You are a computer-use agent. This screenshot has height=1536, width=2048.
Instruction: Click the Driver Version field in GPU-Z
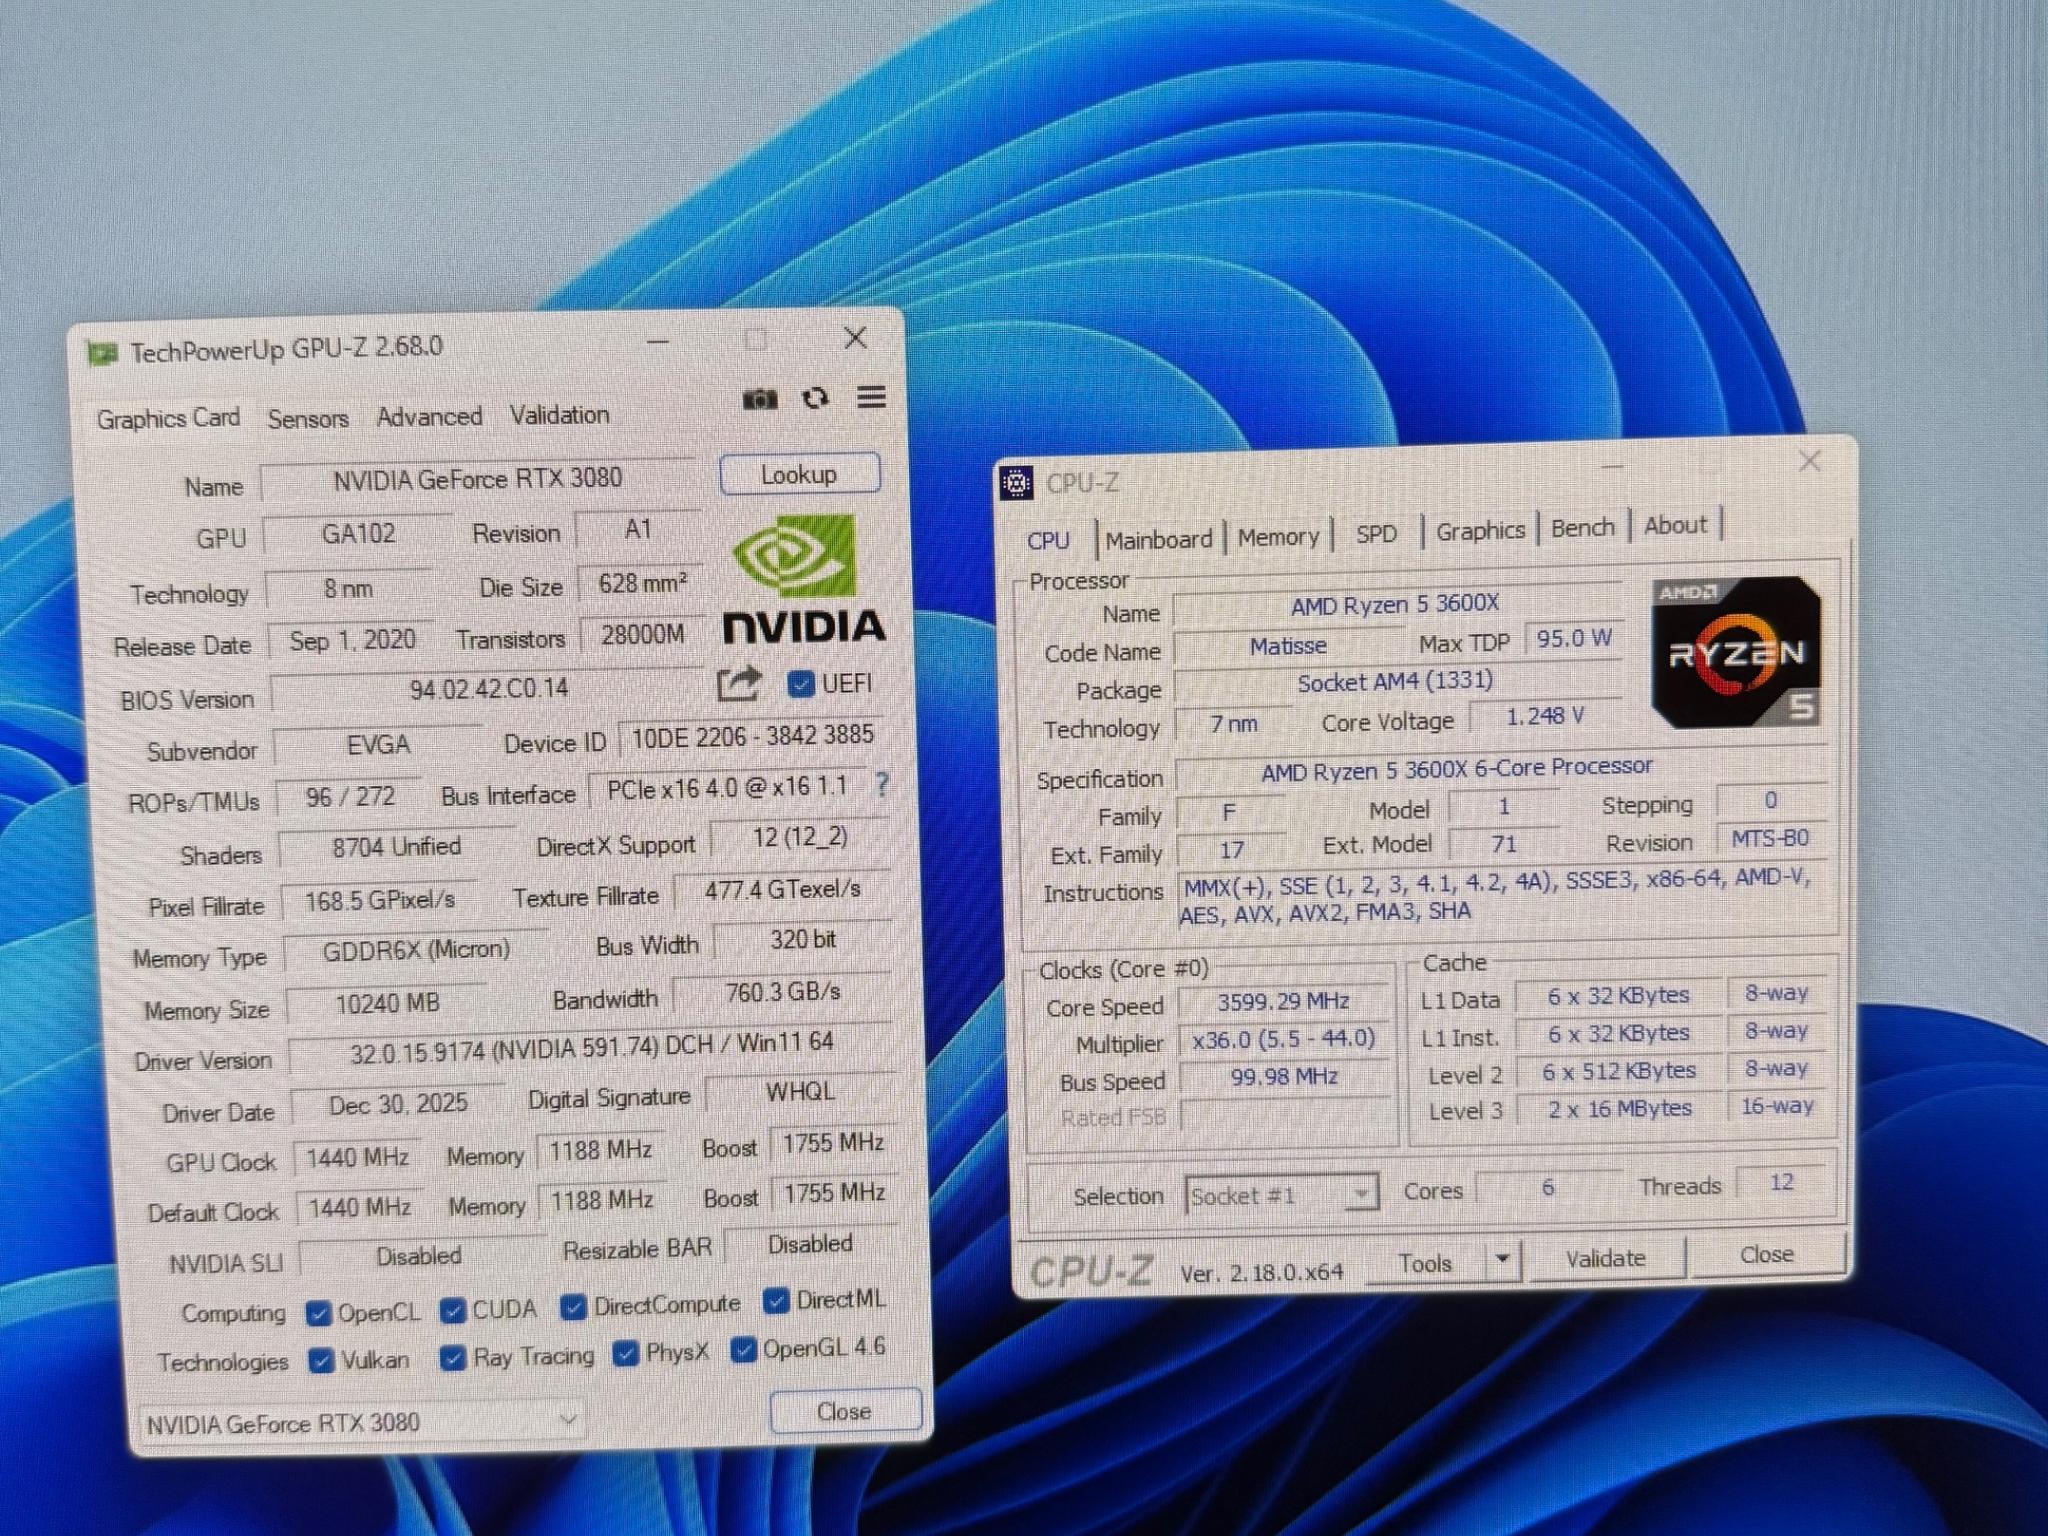[x=591, y=1048]
